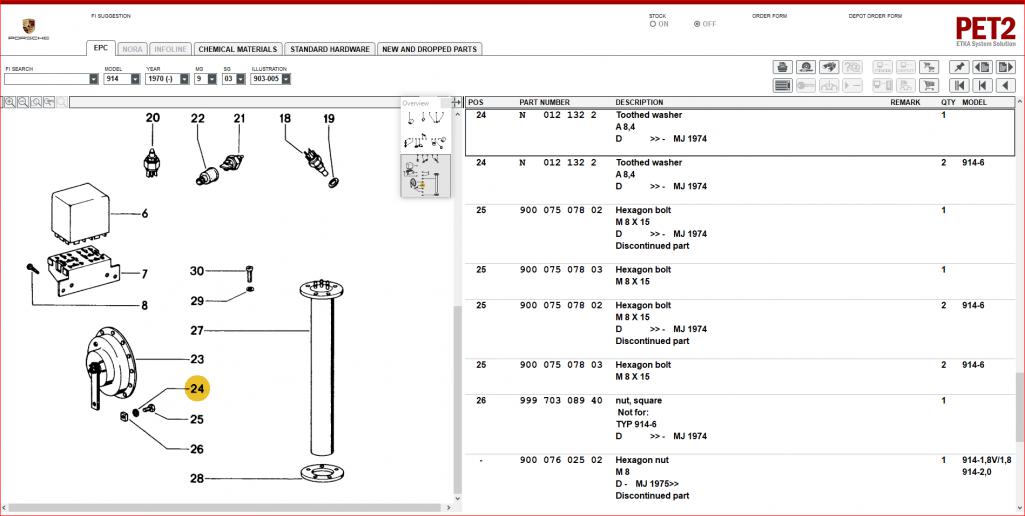1025x516 pixels.
Task: Click the single-bar previous arrow icon
Action: coord(983,85)
